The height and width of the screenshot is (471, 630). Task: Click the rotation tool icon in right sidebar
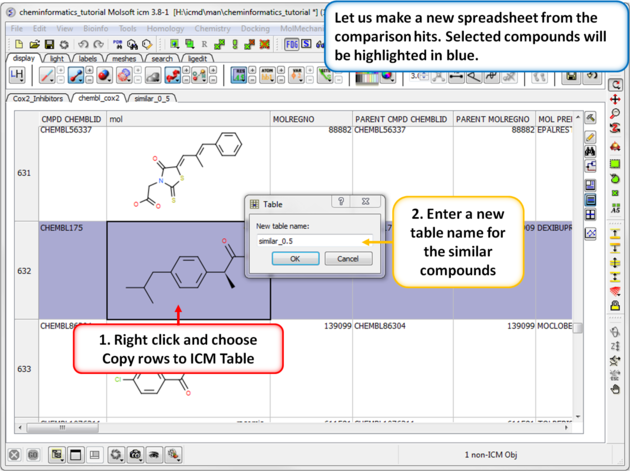coord(615,85)
